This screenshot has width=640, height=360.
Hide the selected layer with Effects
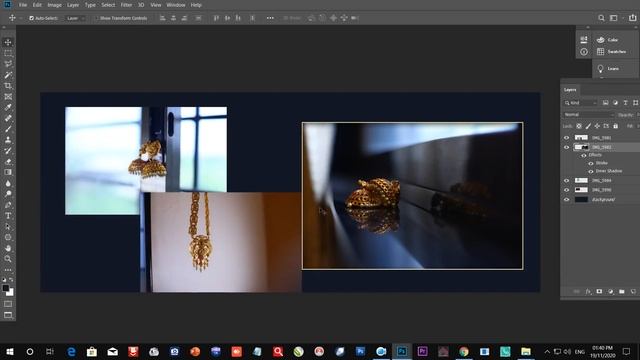(x=567, y=147)
